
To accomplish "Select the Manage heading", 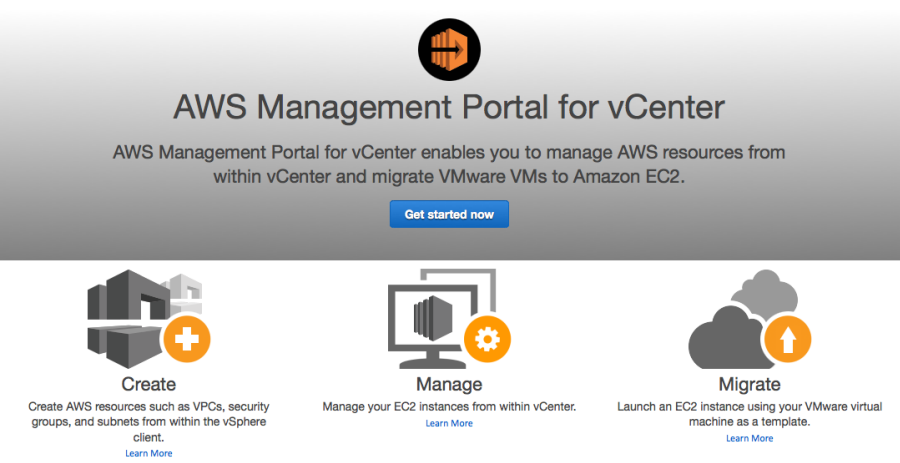I will click(x=449, y=384).
